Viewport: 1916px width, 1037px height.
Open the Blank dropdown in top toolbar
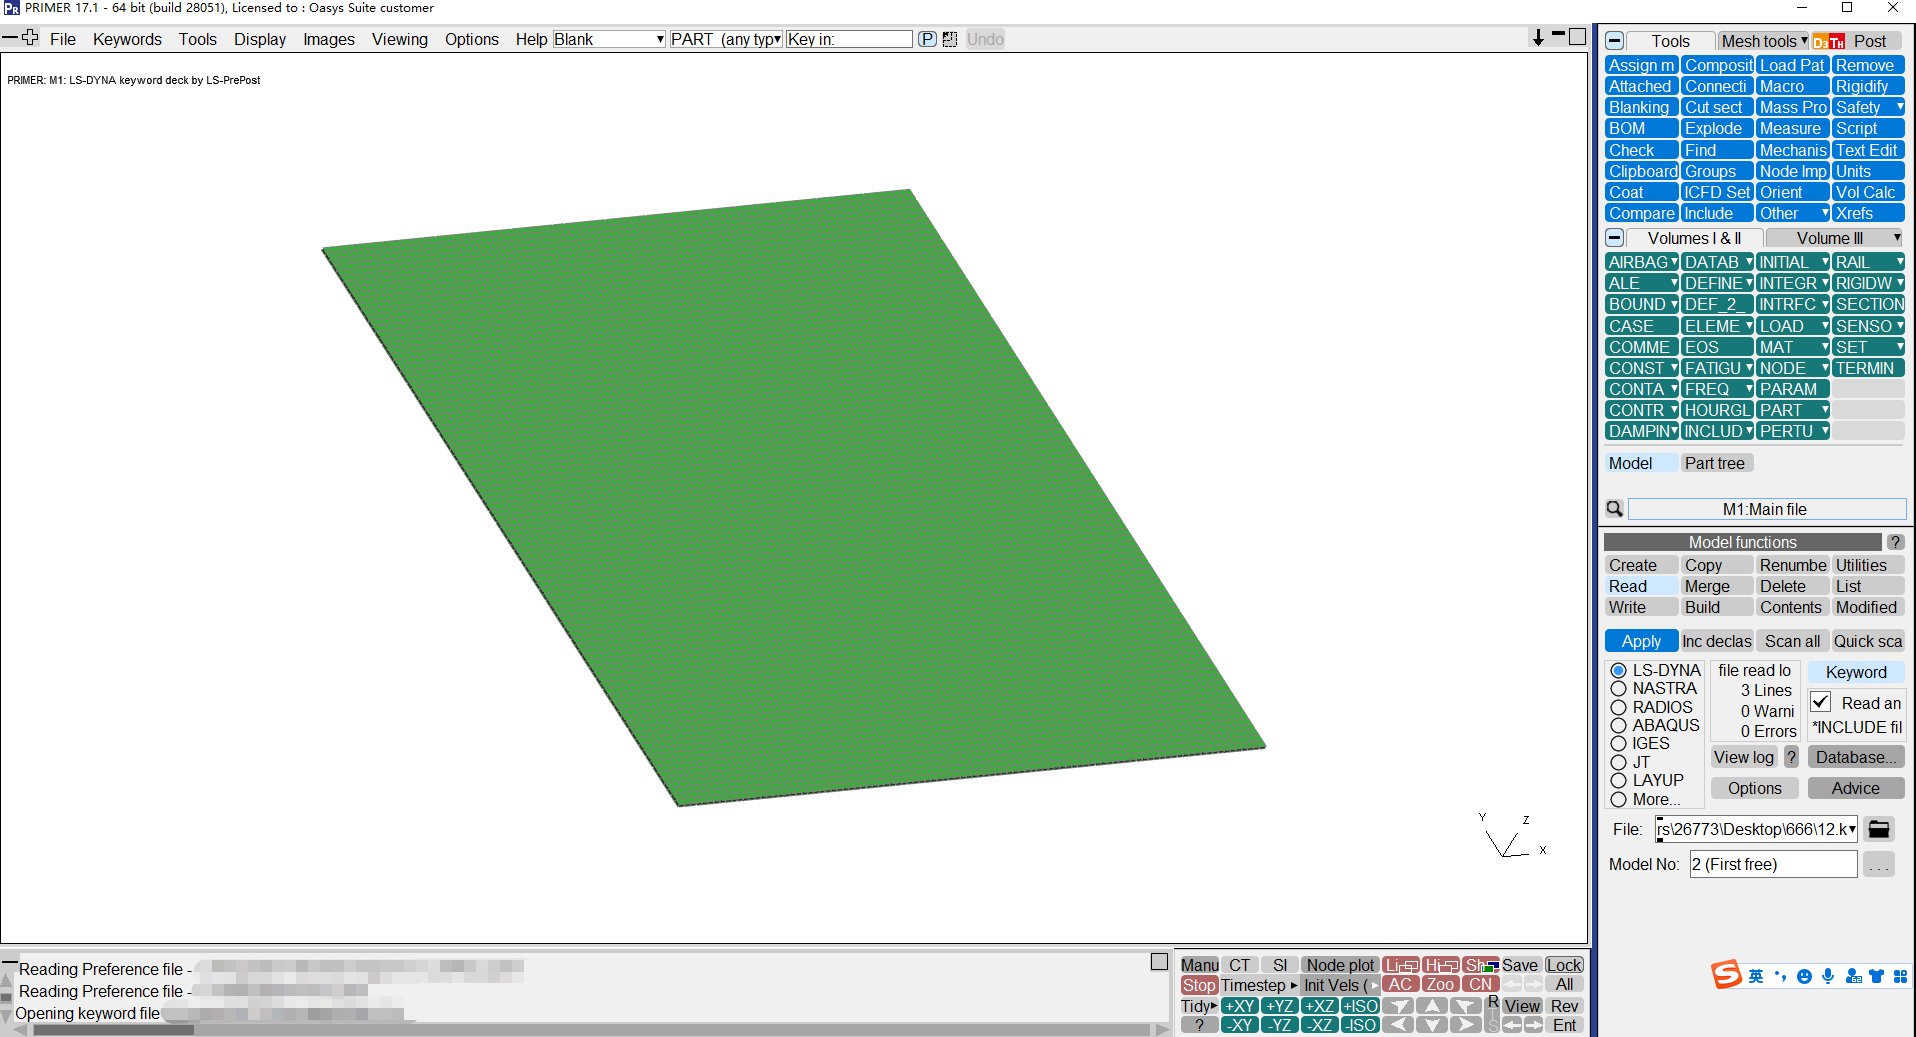tap(609, 39)
